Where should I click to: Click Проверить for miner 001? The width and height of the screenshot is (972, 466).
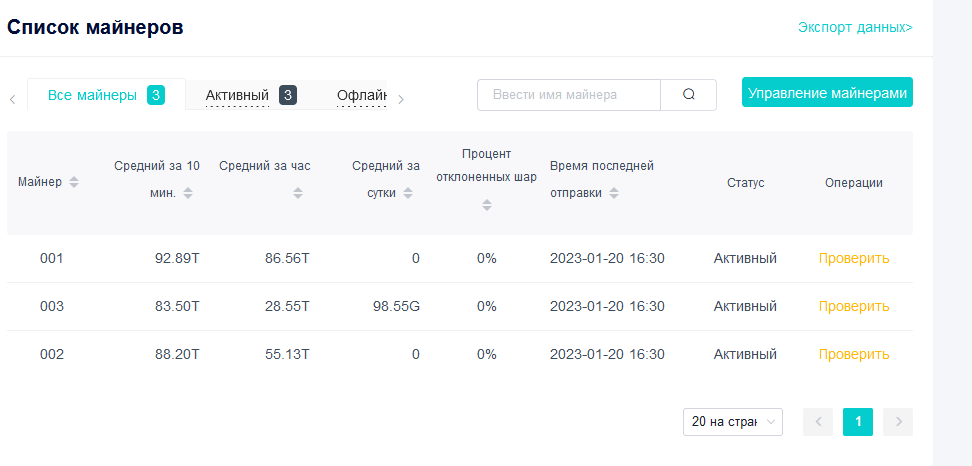pos(853,258)
